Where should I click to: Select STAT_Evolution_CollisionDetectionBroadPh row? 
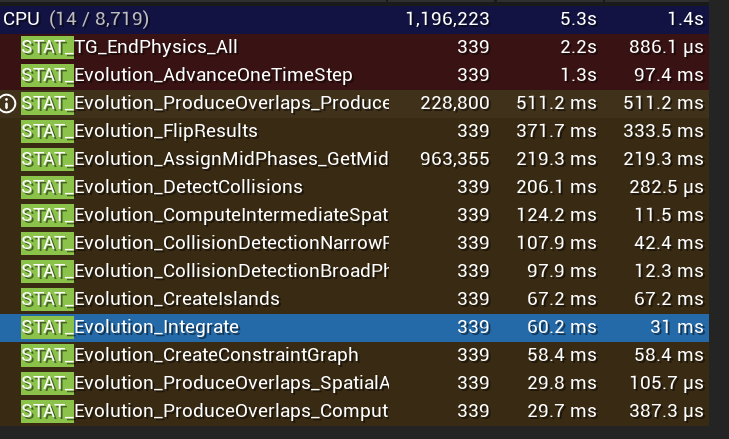pyautogui.click(x=354, y=271)
